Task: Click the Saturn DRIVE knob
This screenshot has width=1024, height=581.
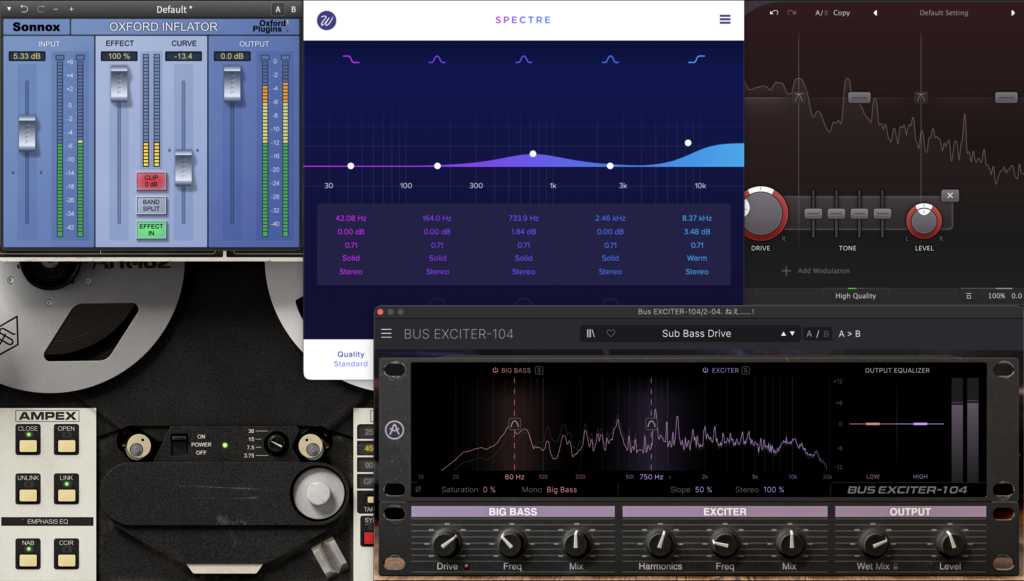Action: pyautogui.click(x=761, y=213)
